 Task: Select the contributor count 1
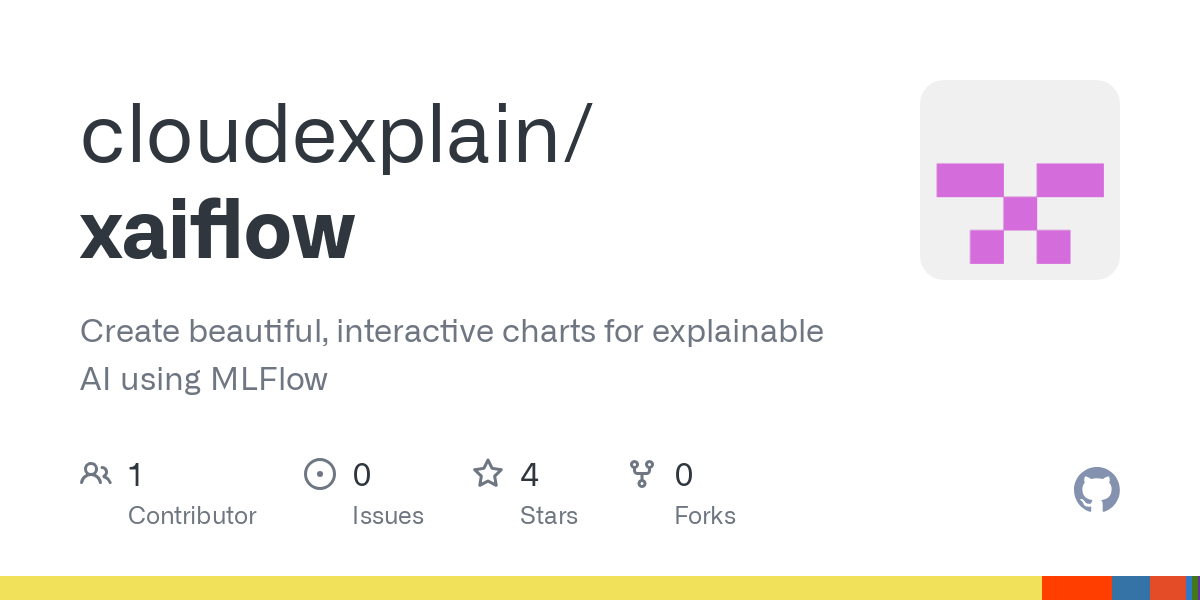(x=135, y=474)
